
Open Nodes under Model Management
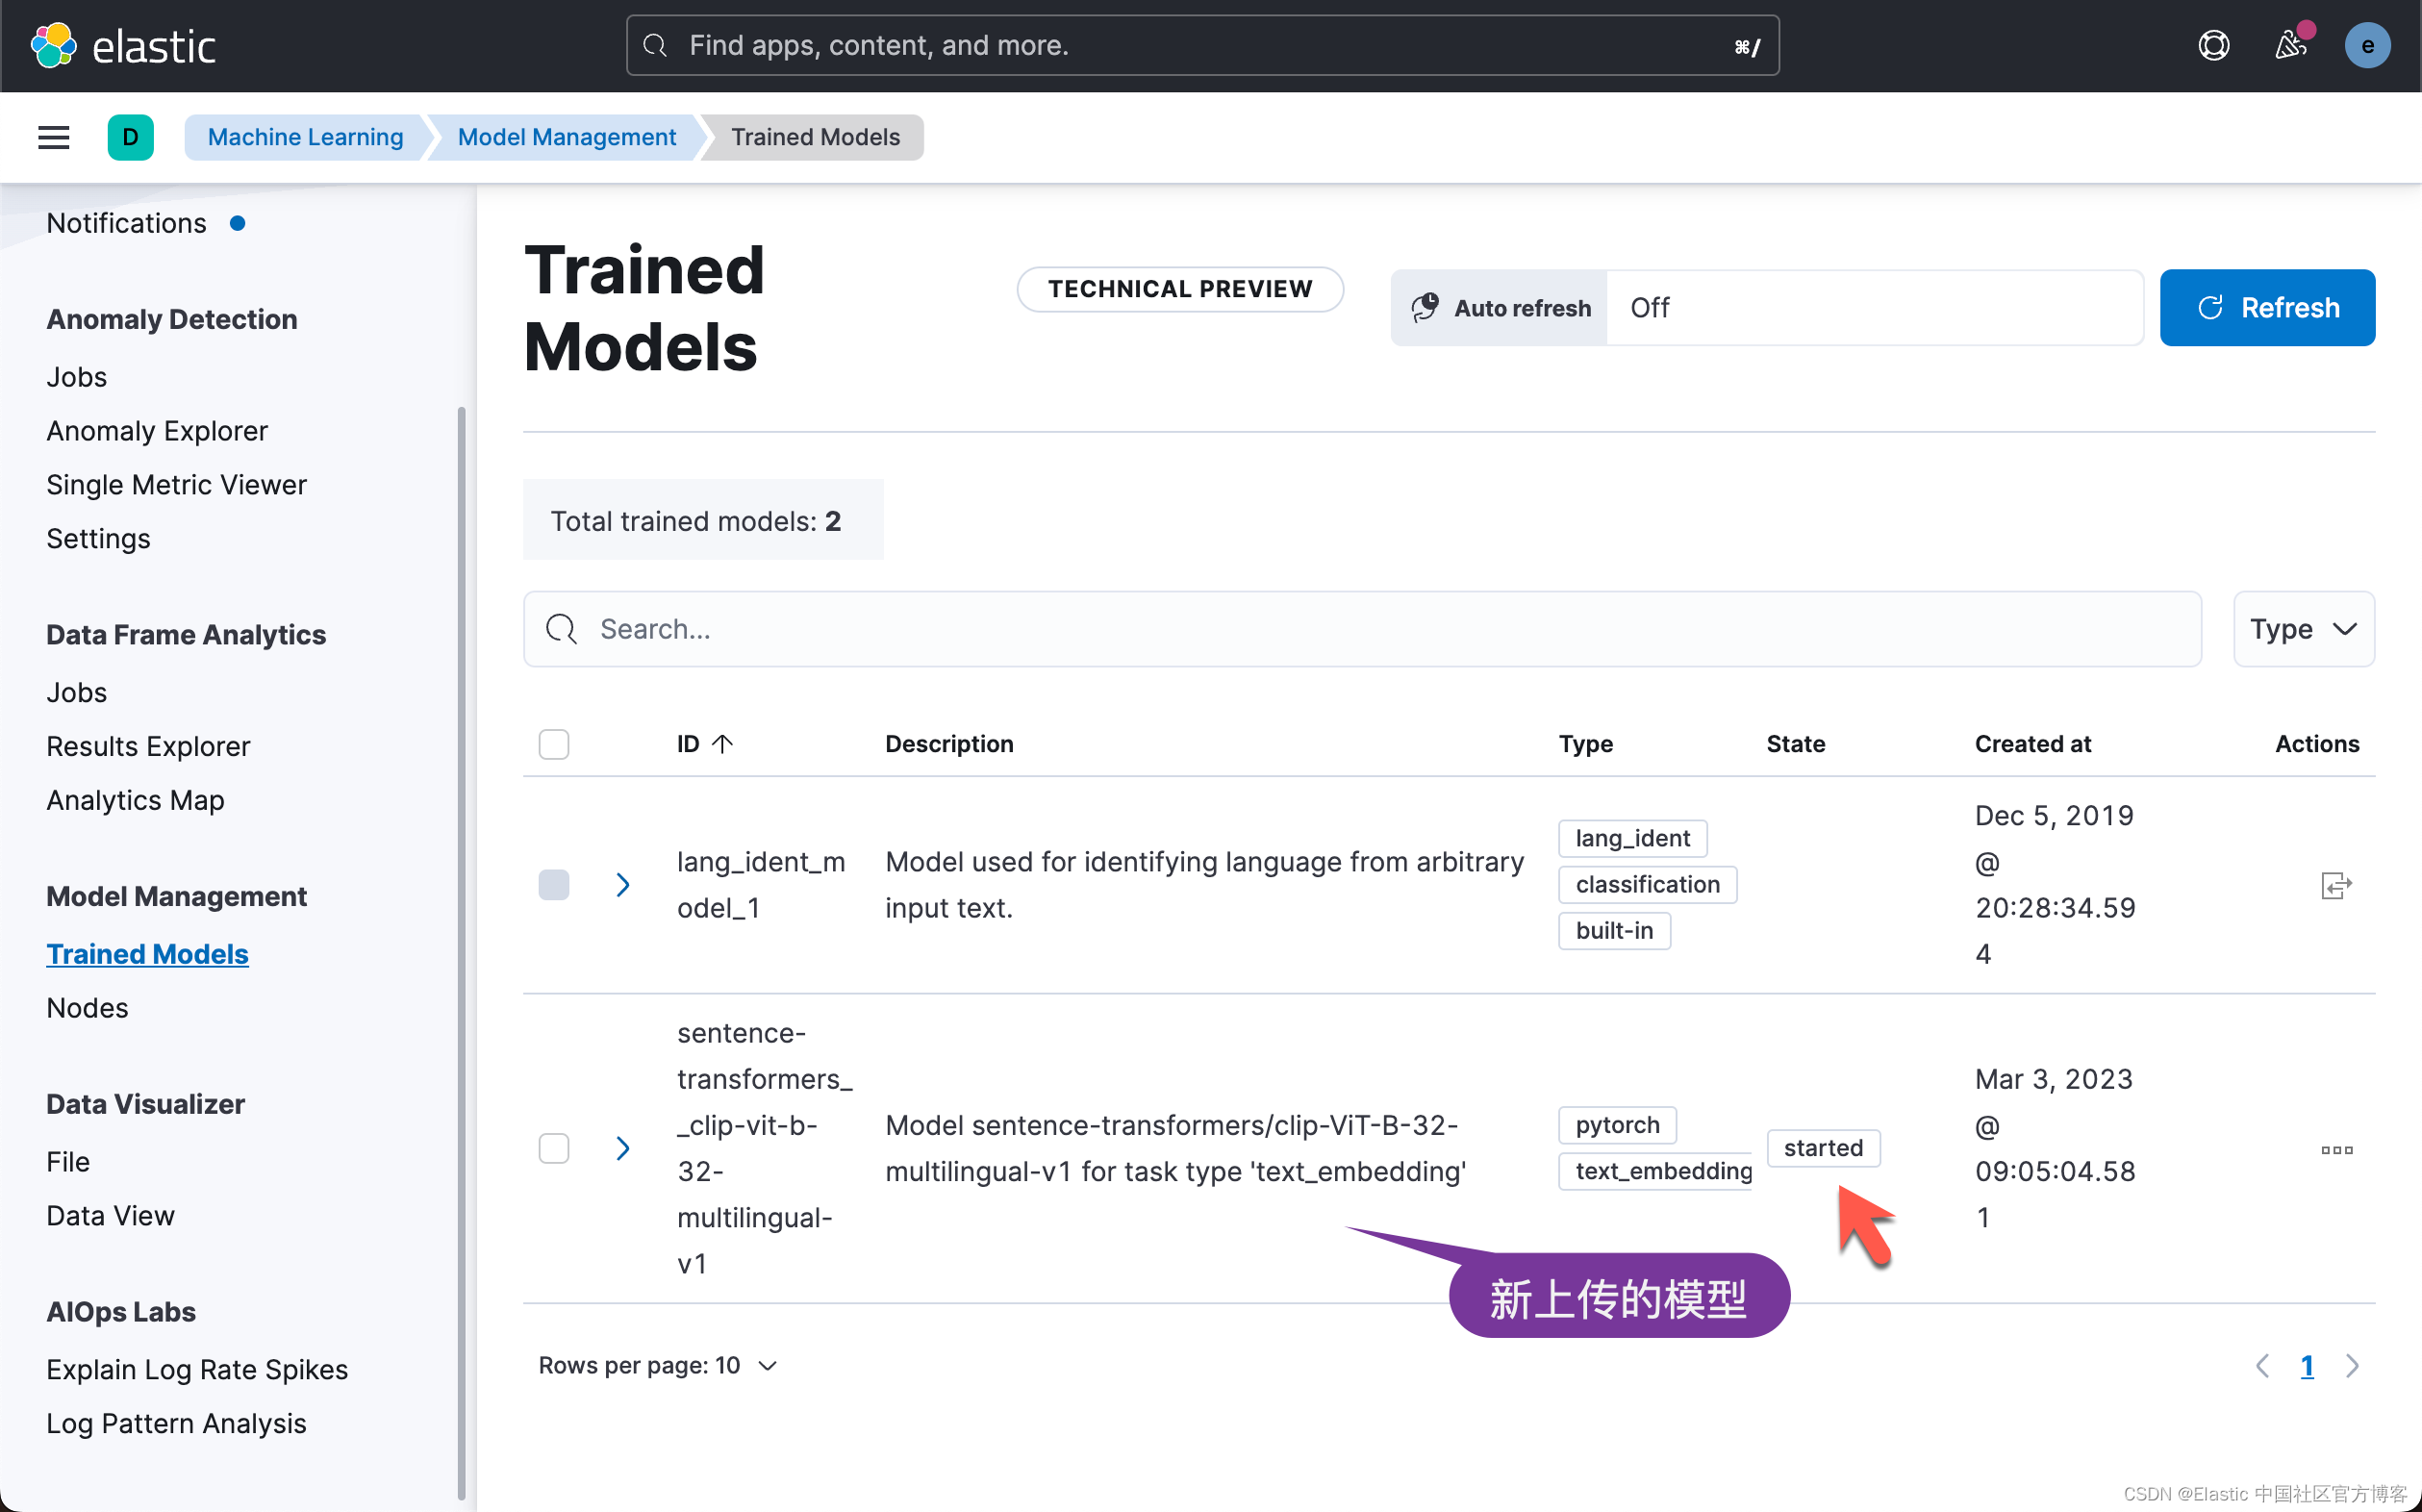click(x=87, y=1008)
